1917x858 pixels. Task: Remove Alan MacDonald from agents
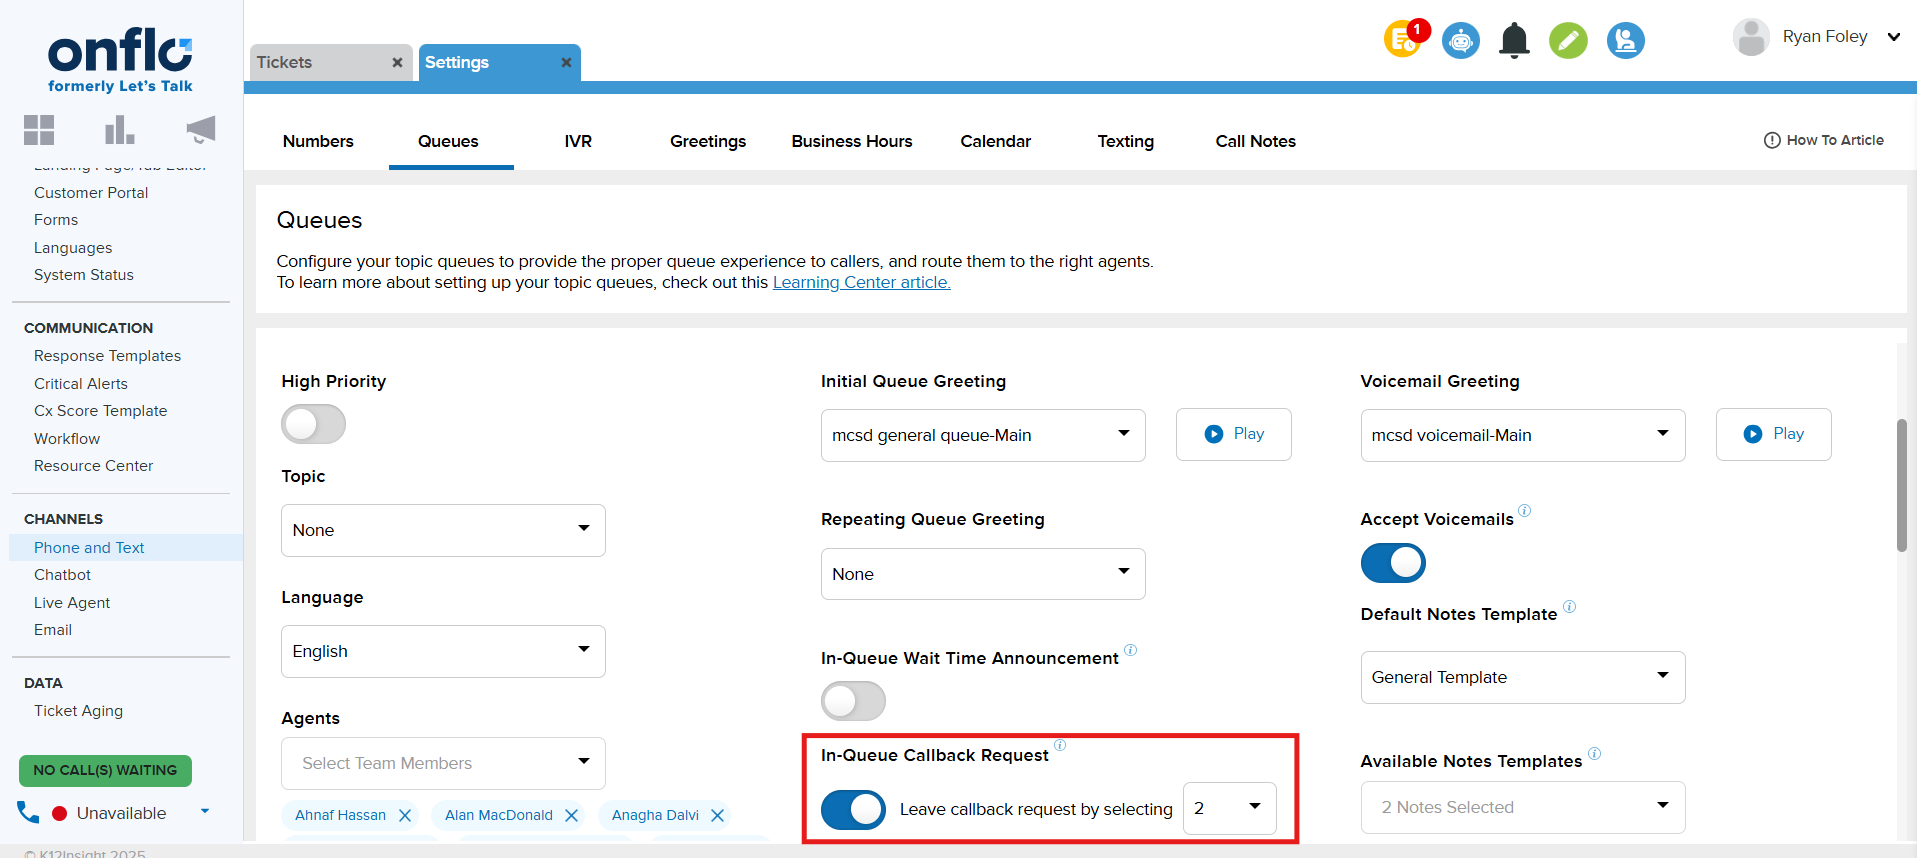571,815
